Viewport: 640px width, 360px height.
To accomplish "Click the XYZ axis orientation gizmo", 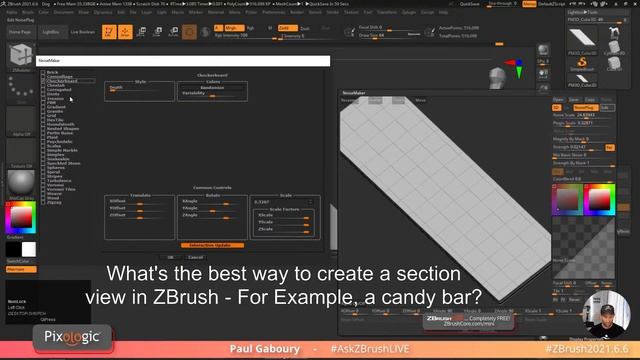I will (x=515, y=68).
